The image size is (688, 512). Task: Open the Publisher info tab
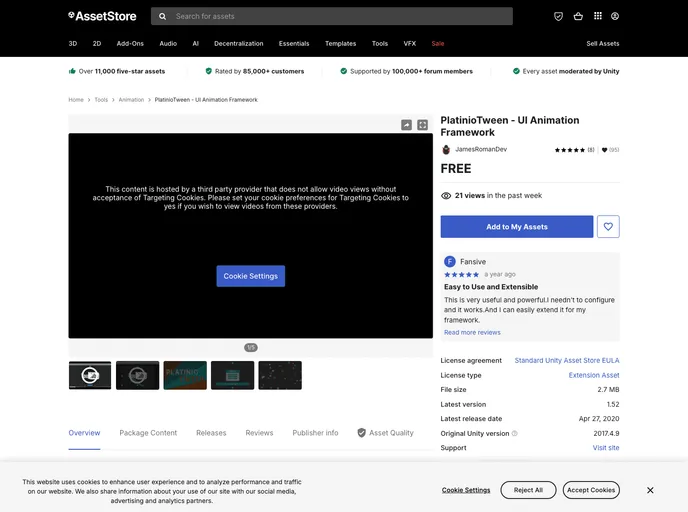pyautogui.click(x=315, y=433)
